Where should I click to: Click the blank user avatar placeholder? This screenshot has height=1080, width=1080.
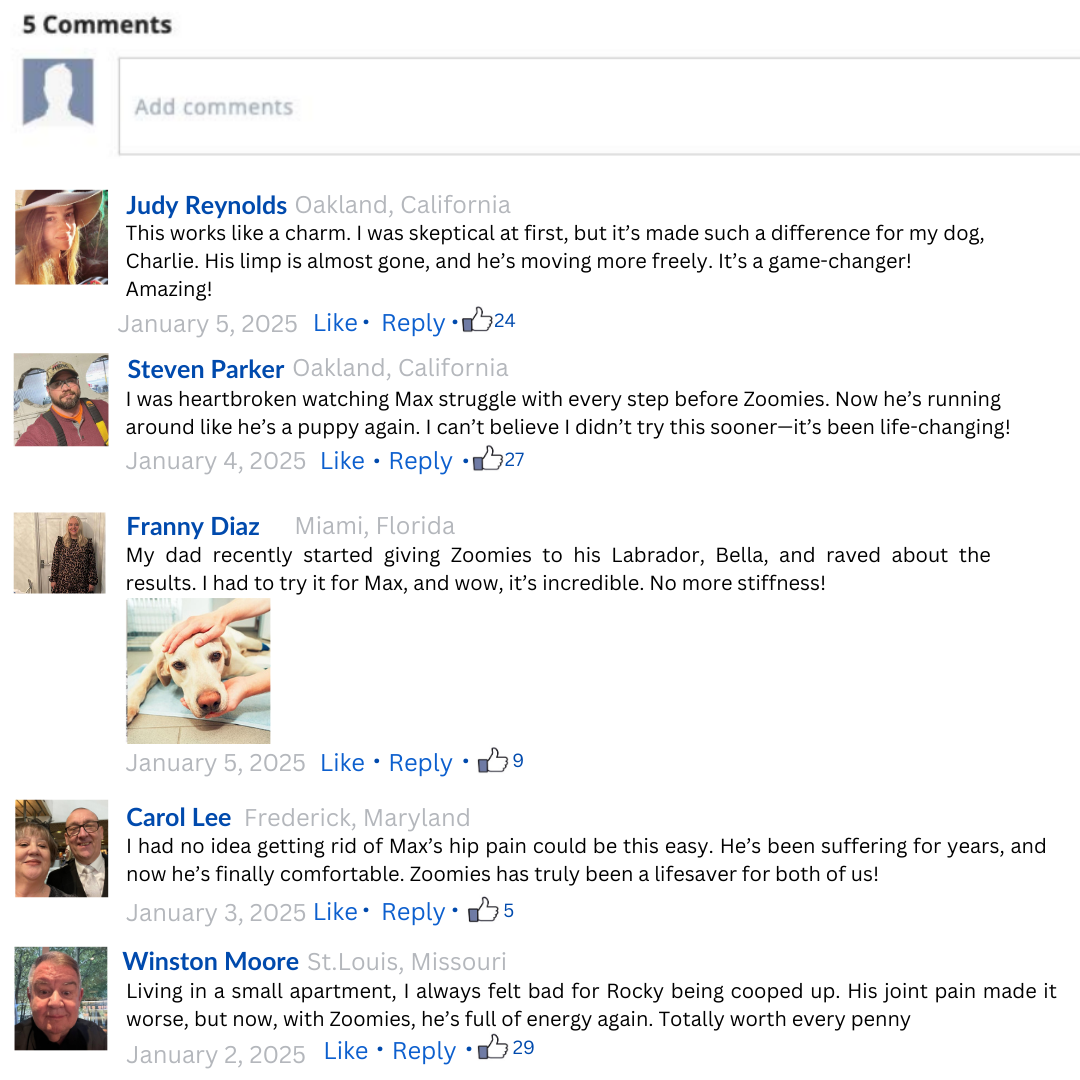click(58, 92)
